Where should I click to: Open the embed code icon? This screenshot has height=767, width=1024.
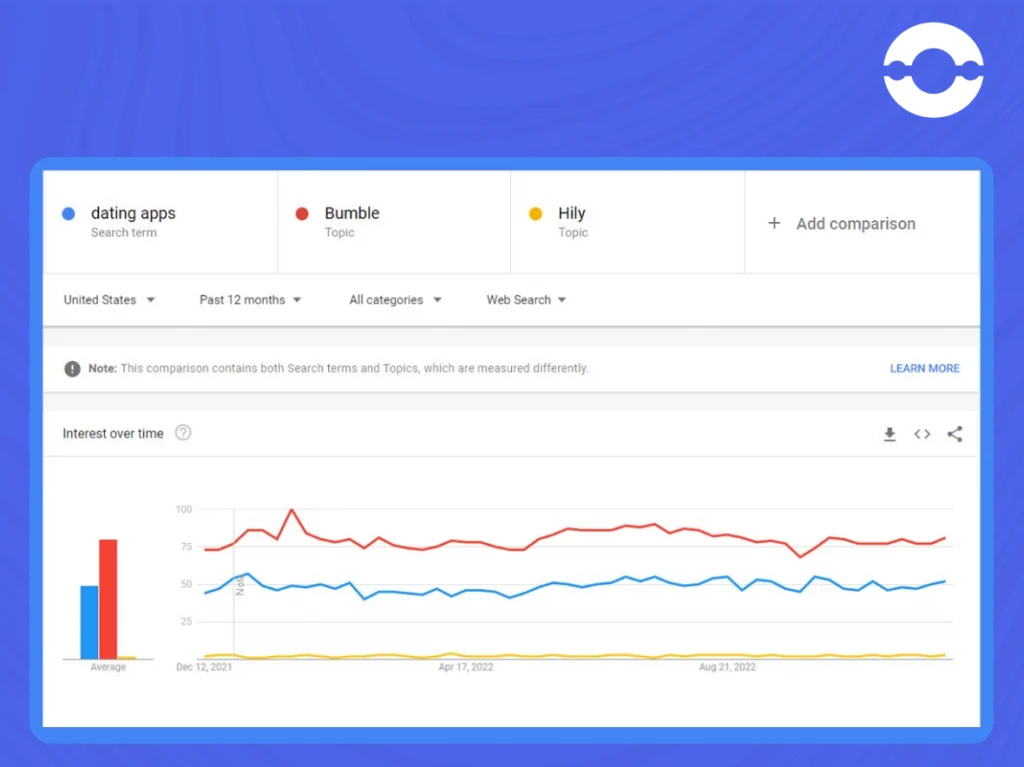(922, 434)
